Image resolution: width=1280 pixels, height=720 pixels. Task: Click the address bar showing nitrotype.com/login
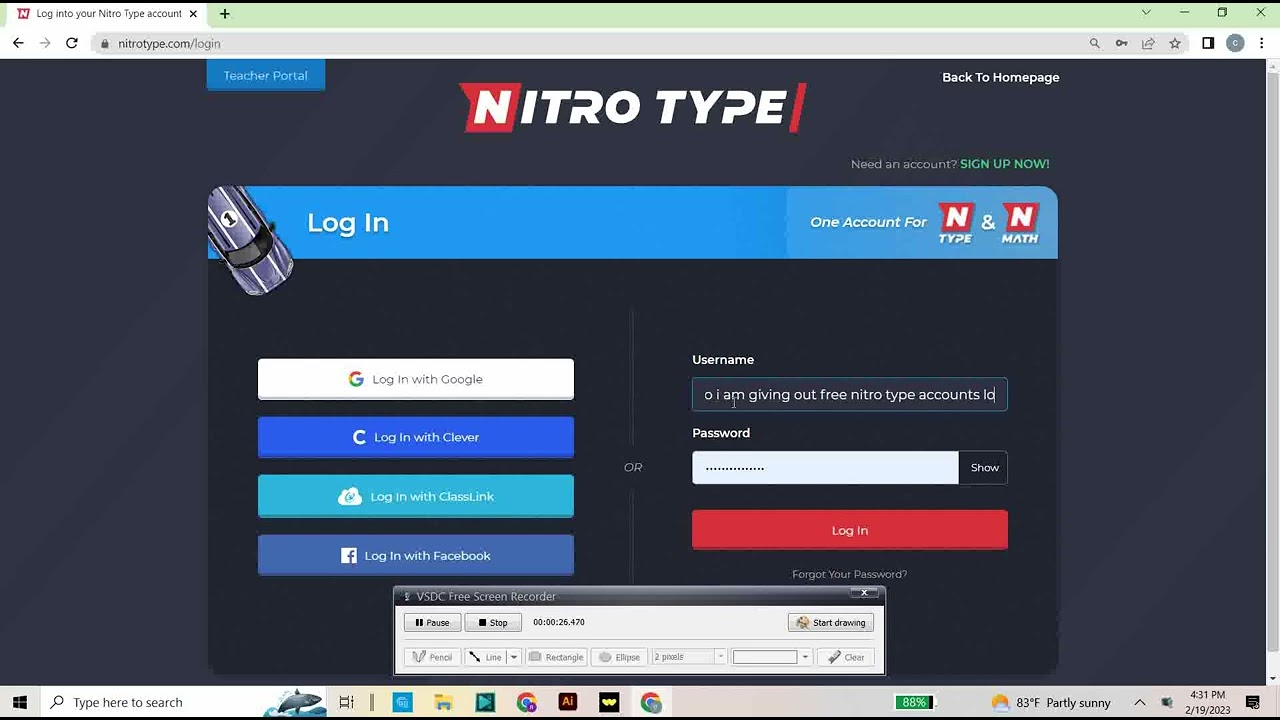(x=590, y=44)
